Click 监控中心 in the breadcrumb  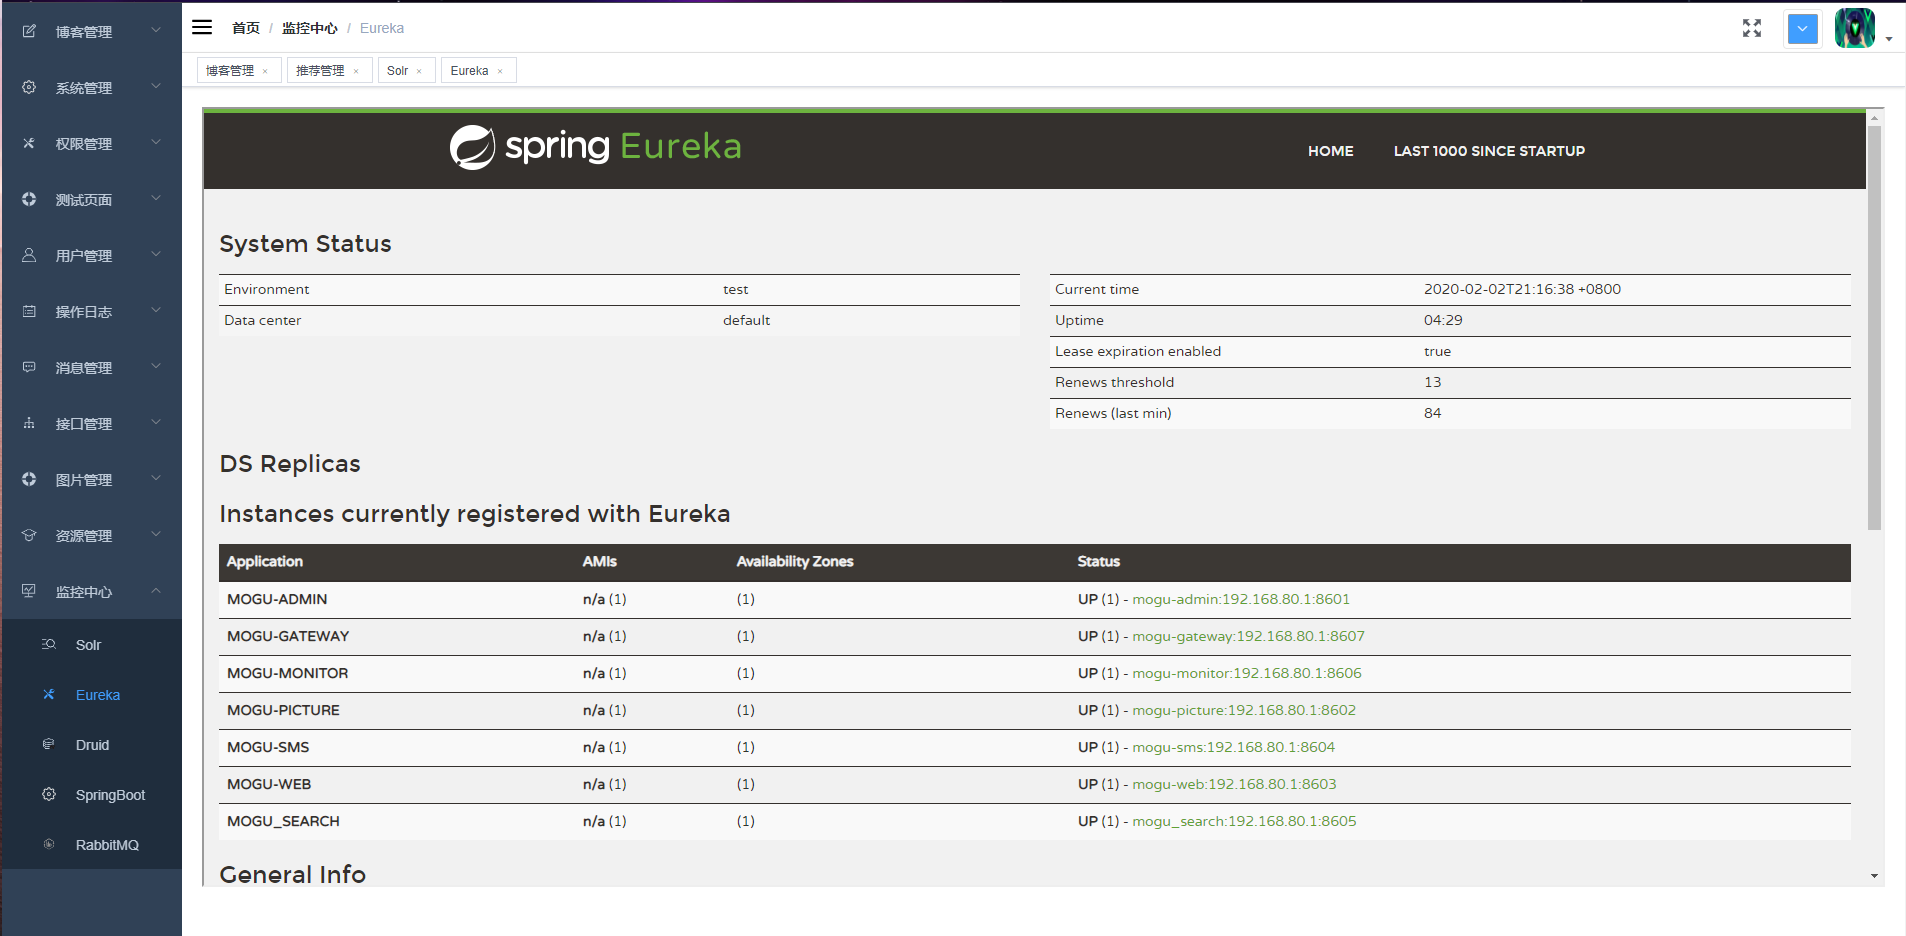(310, 28)
